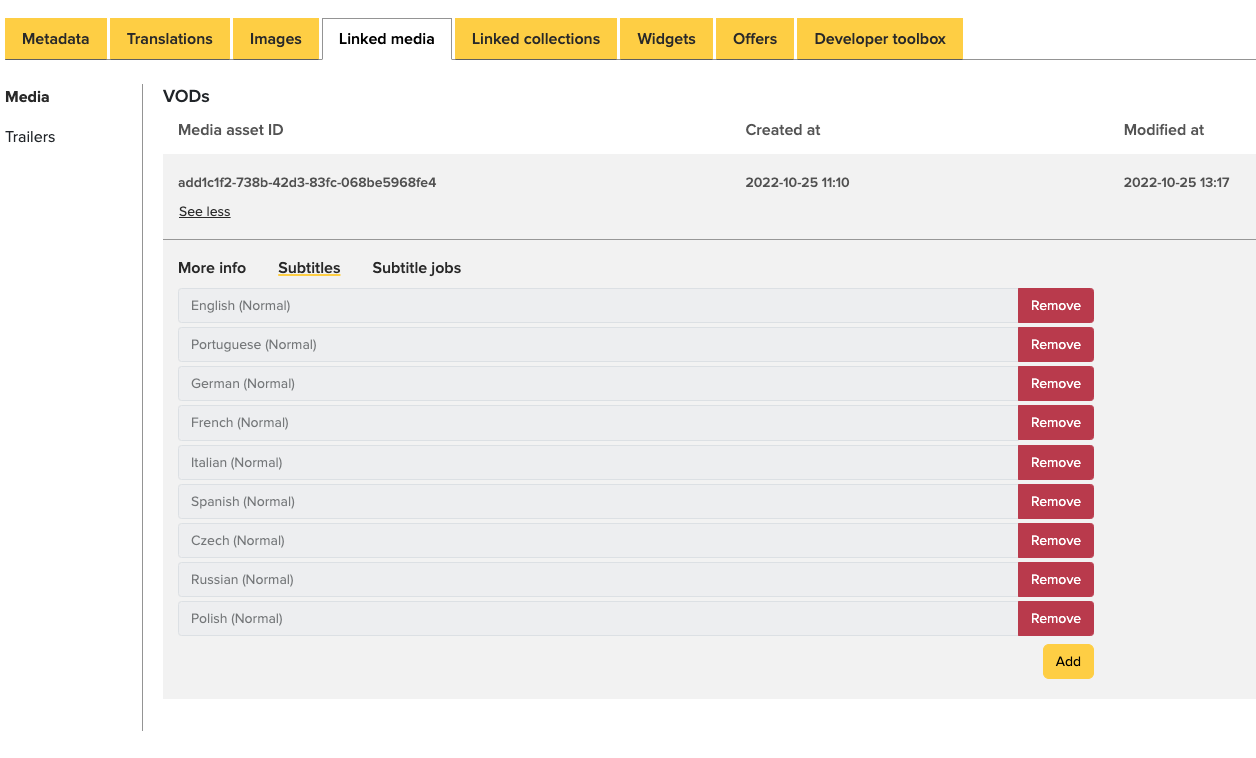Open the Metadata tab
This screenshot has width=1256, height=758.
click(x=56, y=39)
